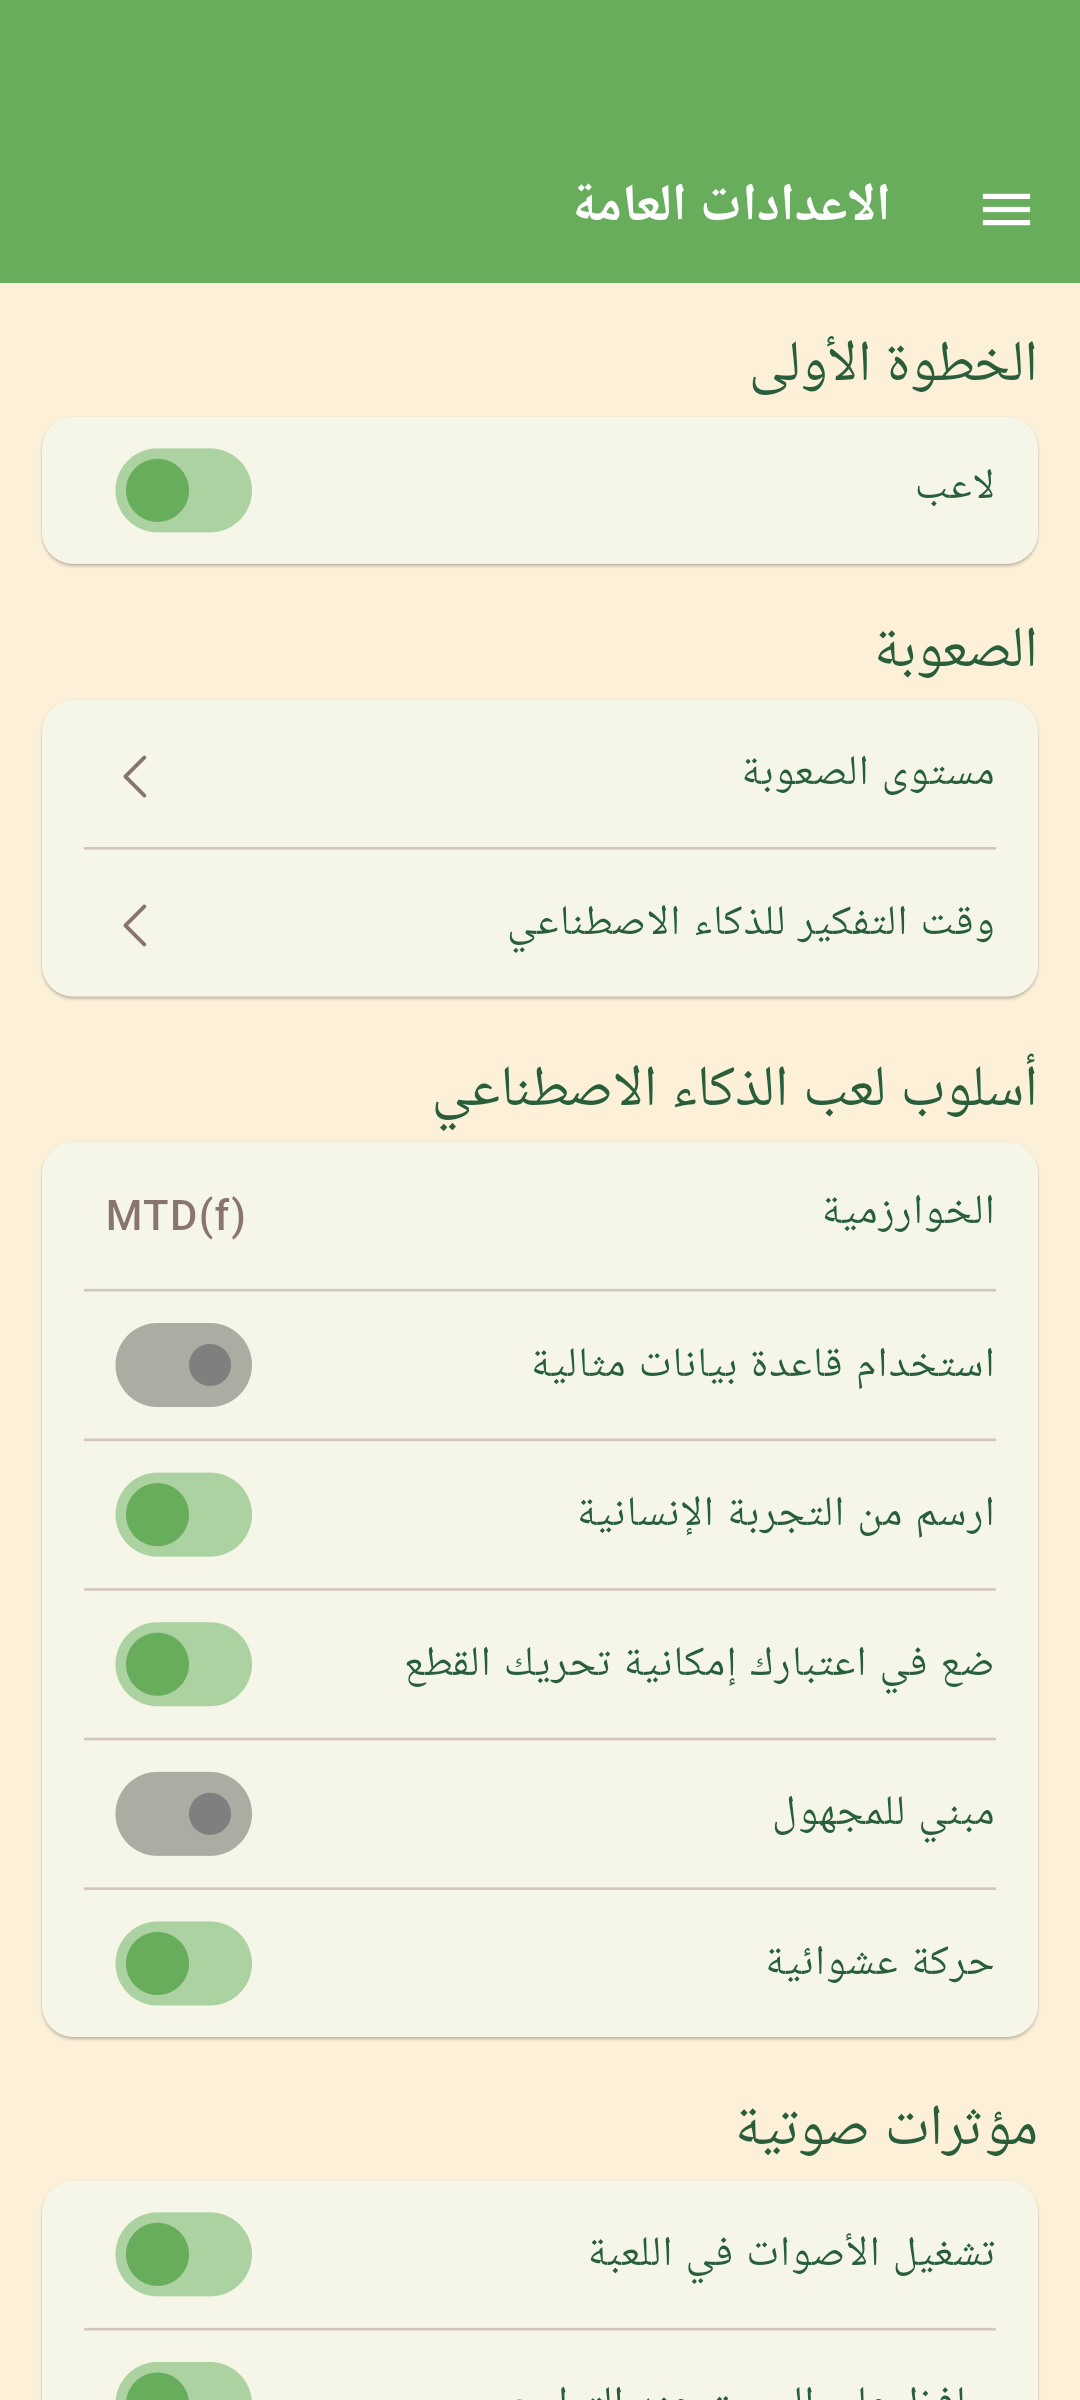Enable the مبني للمجهول switch
1080x2400 pixels.
tap(183, 1813)
